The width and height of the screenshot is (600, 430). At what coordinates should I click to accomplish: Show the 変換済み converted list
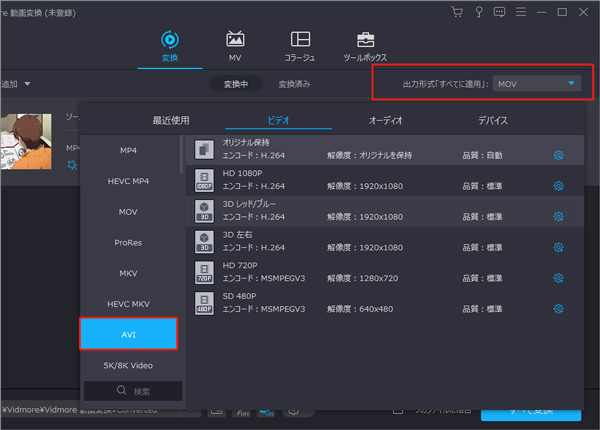294,84
